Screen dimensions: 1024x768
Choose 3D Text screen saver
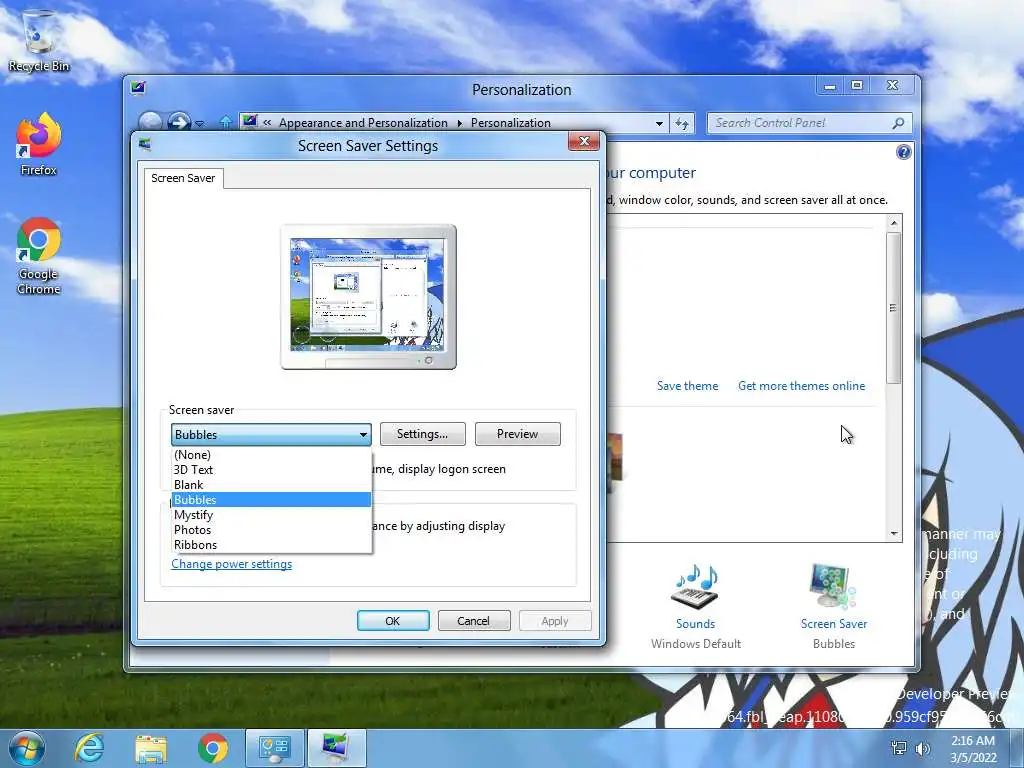pos(271,470)
